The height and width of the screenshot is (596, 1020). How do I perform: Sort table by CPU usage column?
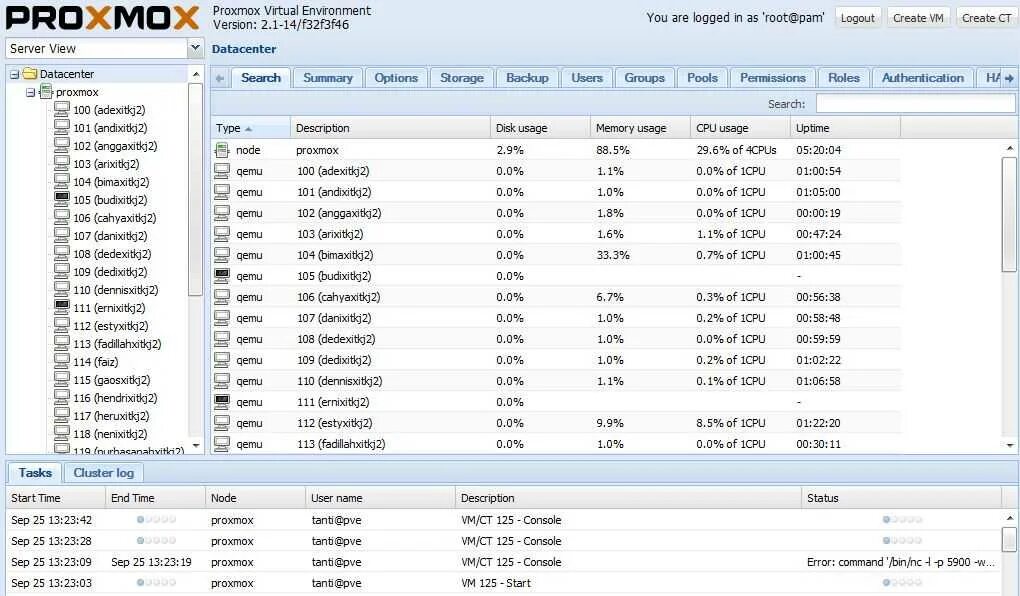740,128
